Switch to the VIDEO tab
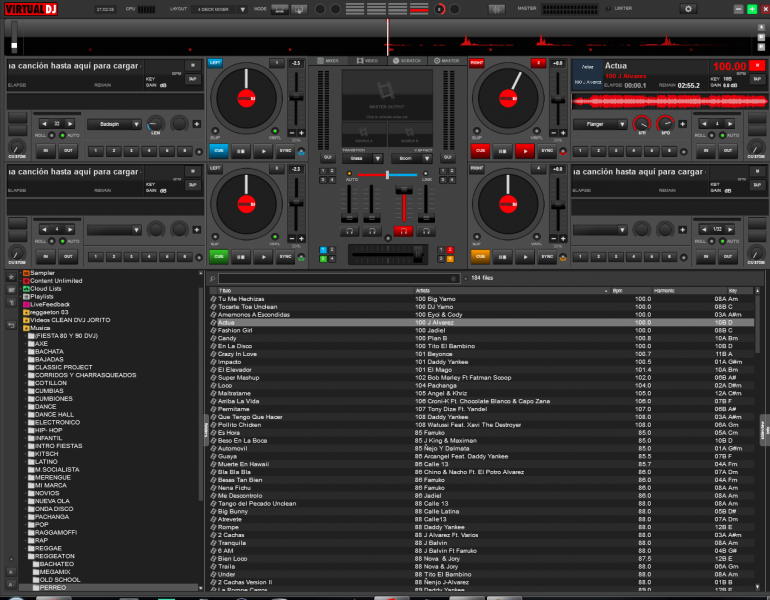This screenshot has width=770, height=600. (367, 61)
